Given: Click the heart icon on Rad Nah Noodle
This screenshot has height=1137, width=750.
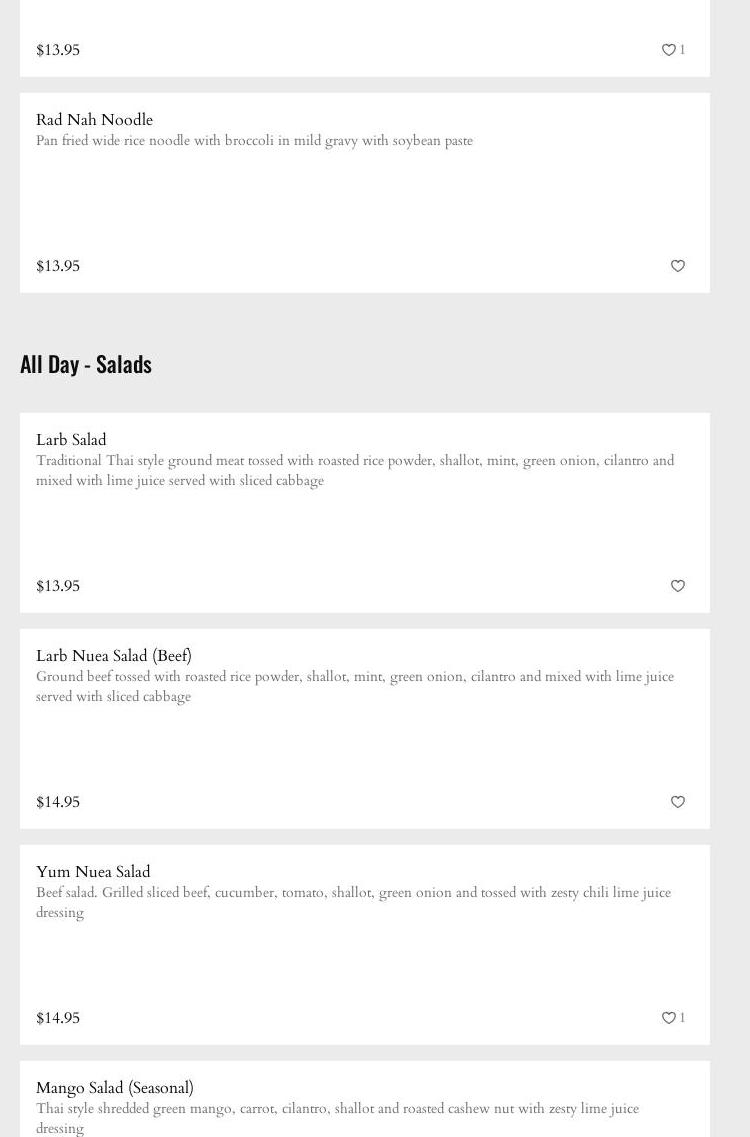Looking at the screenshot, I should pyautogui.click(x=678, y=266).
